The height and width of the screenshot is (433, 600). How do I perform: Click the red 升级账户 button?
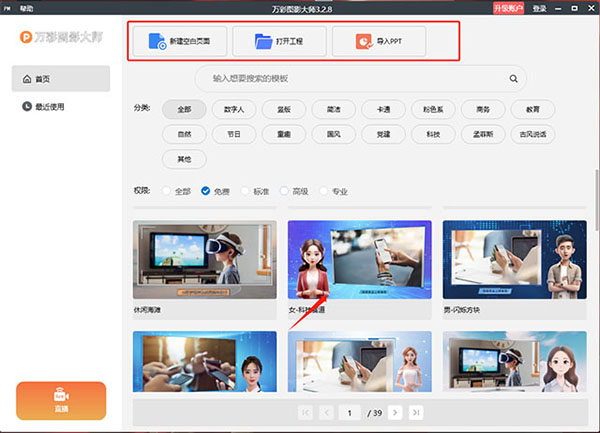[x=509, y=8]
